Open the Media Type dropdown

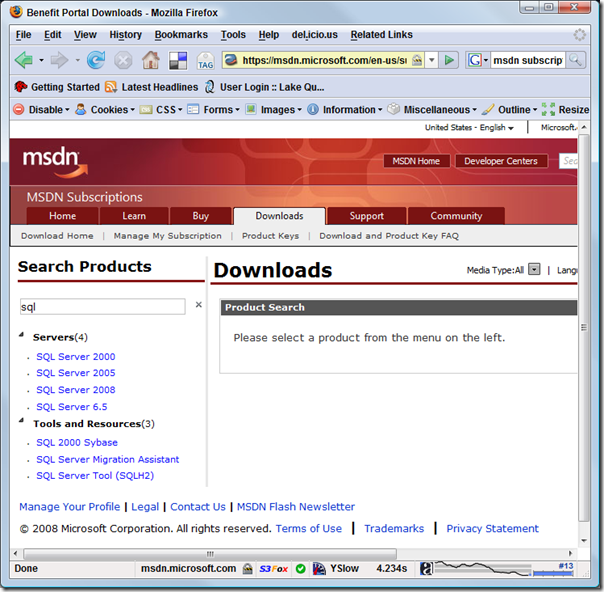point(534,269)
